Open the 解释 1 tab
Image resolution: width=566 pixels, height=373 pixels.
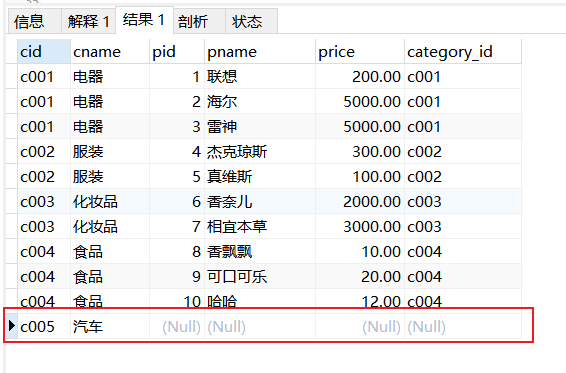click(x=88, y=21)
